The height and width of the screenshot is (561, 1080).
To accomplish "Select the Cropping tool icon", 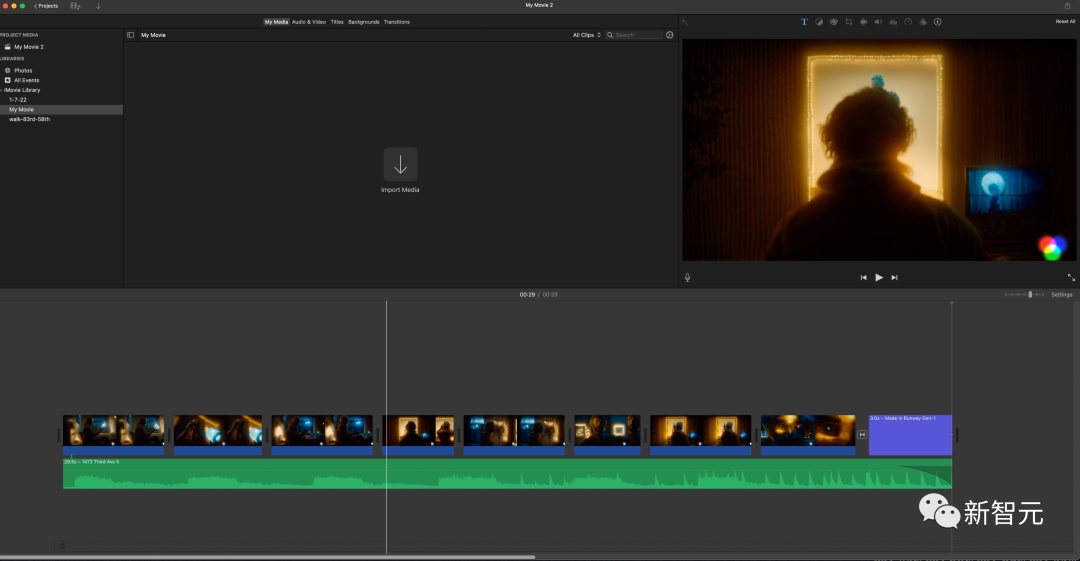I will (849, 22).
